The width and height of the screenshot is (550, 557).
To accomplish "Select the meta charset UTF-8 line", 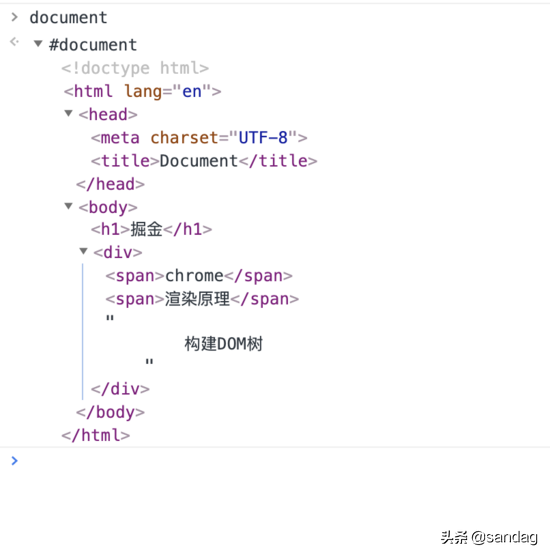I will pos(199,138).
